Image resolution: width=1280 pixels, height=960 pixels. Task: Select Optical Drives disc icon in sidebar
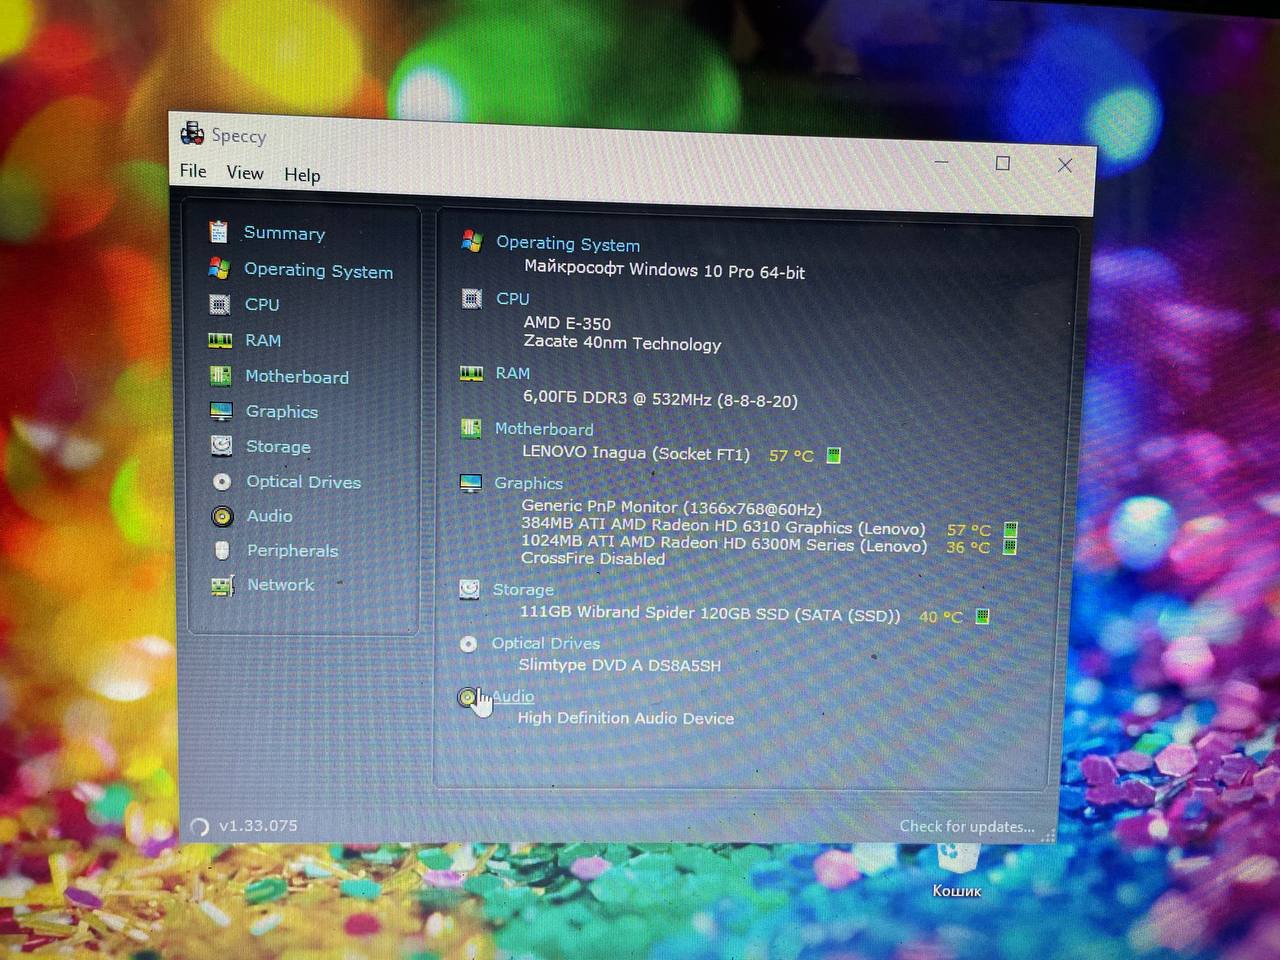point(222,482)
